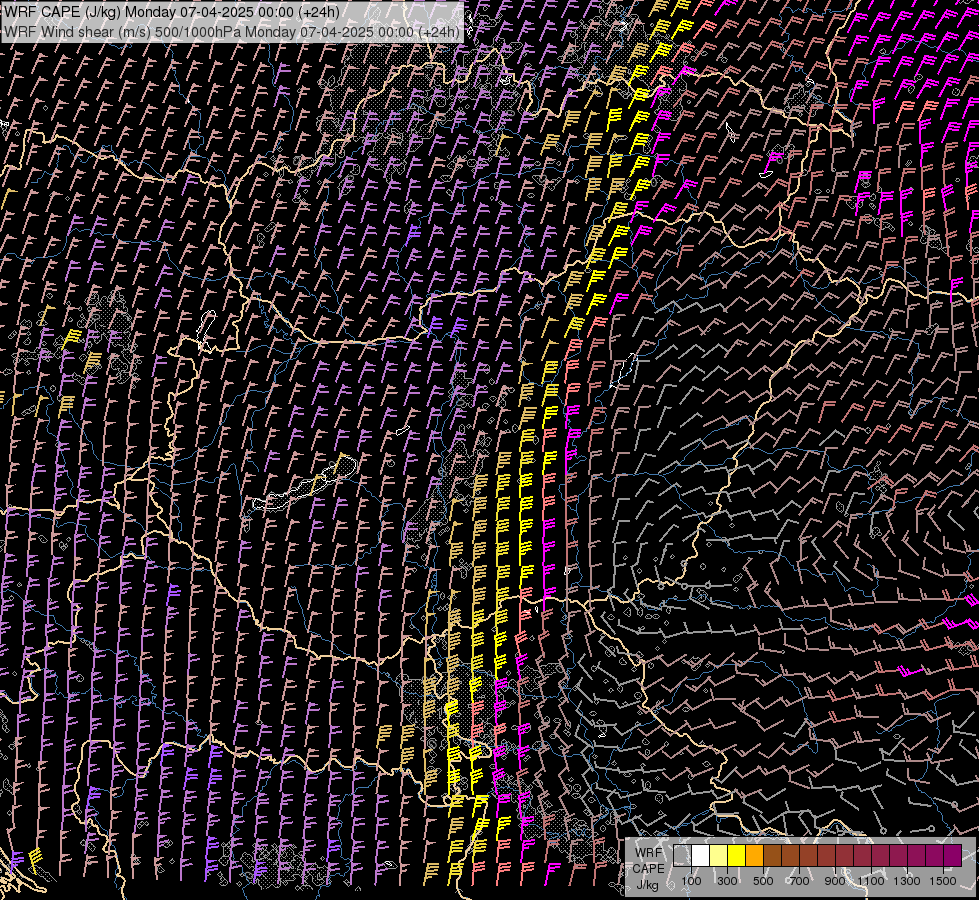Click the legend value 900
This screenshot has height=900, width=979.
point(835,881)
